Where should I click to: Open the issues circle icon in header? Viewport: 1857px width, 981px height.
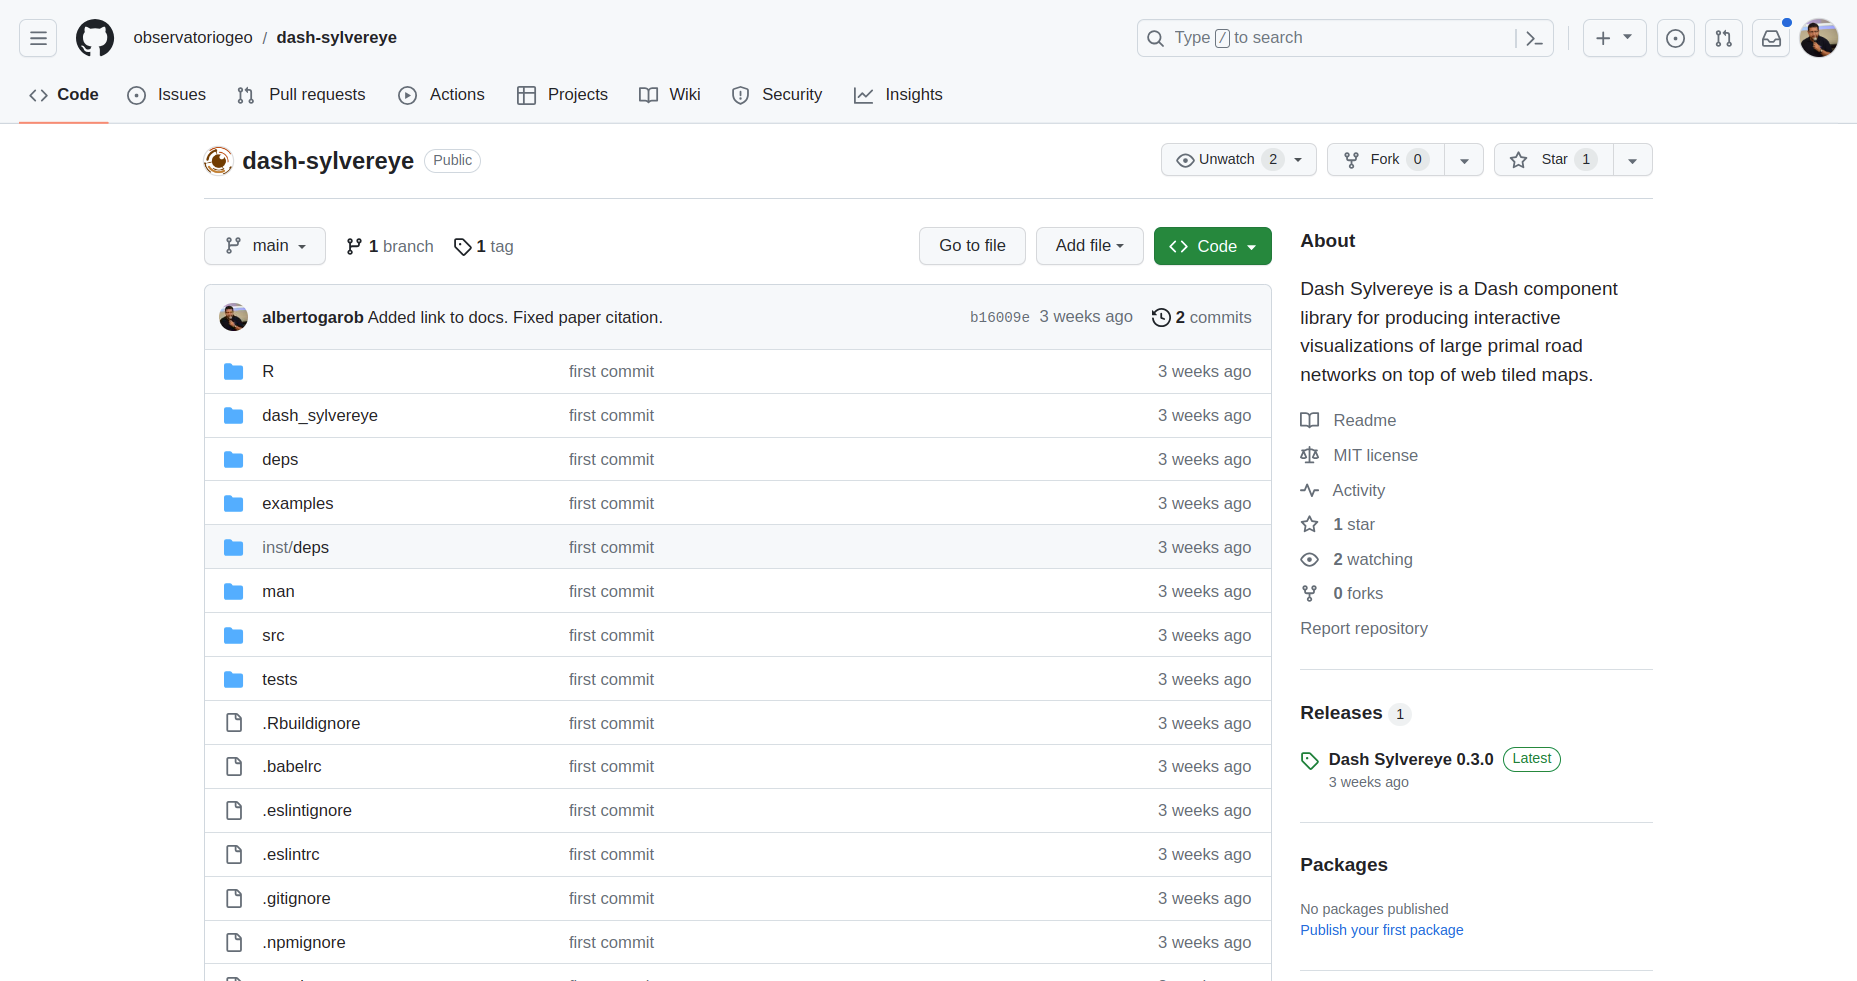(1676, 38)
